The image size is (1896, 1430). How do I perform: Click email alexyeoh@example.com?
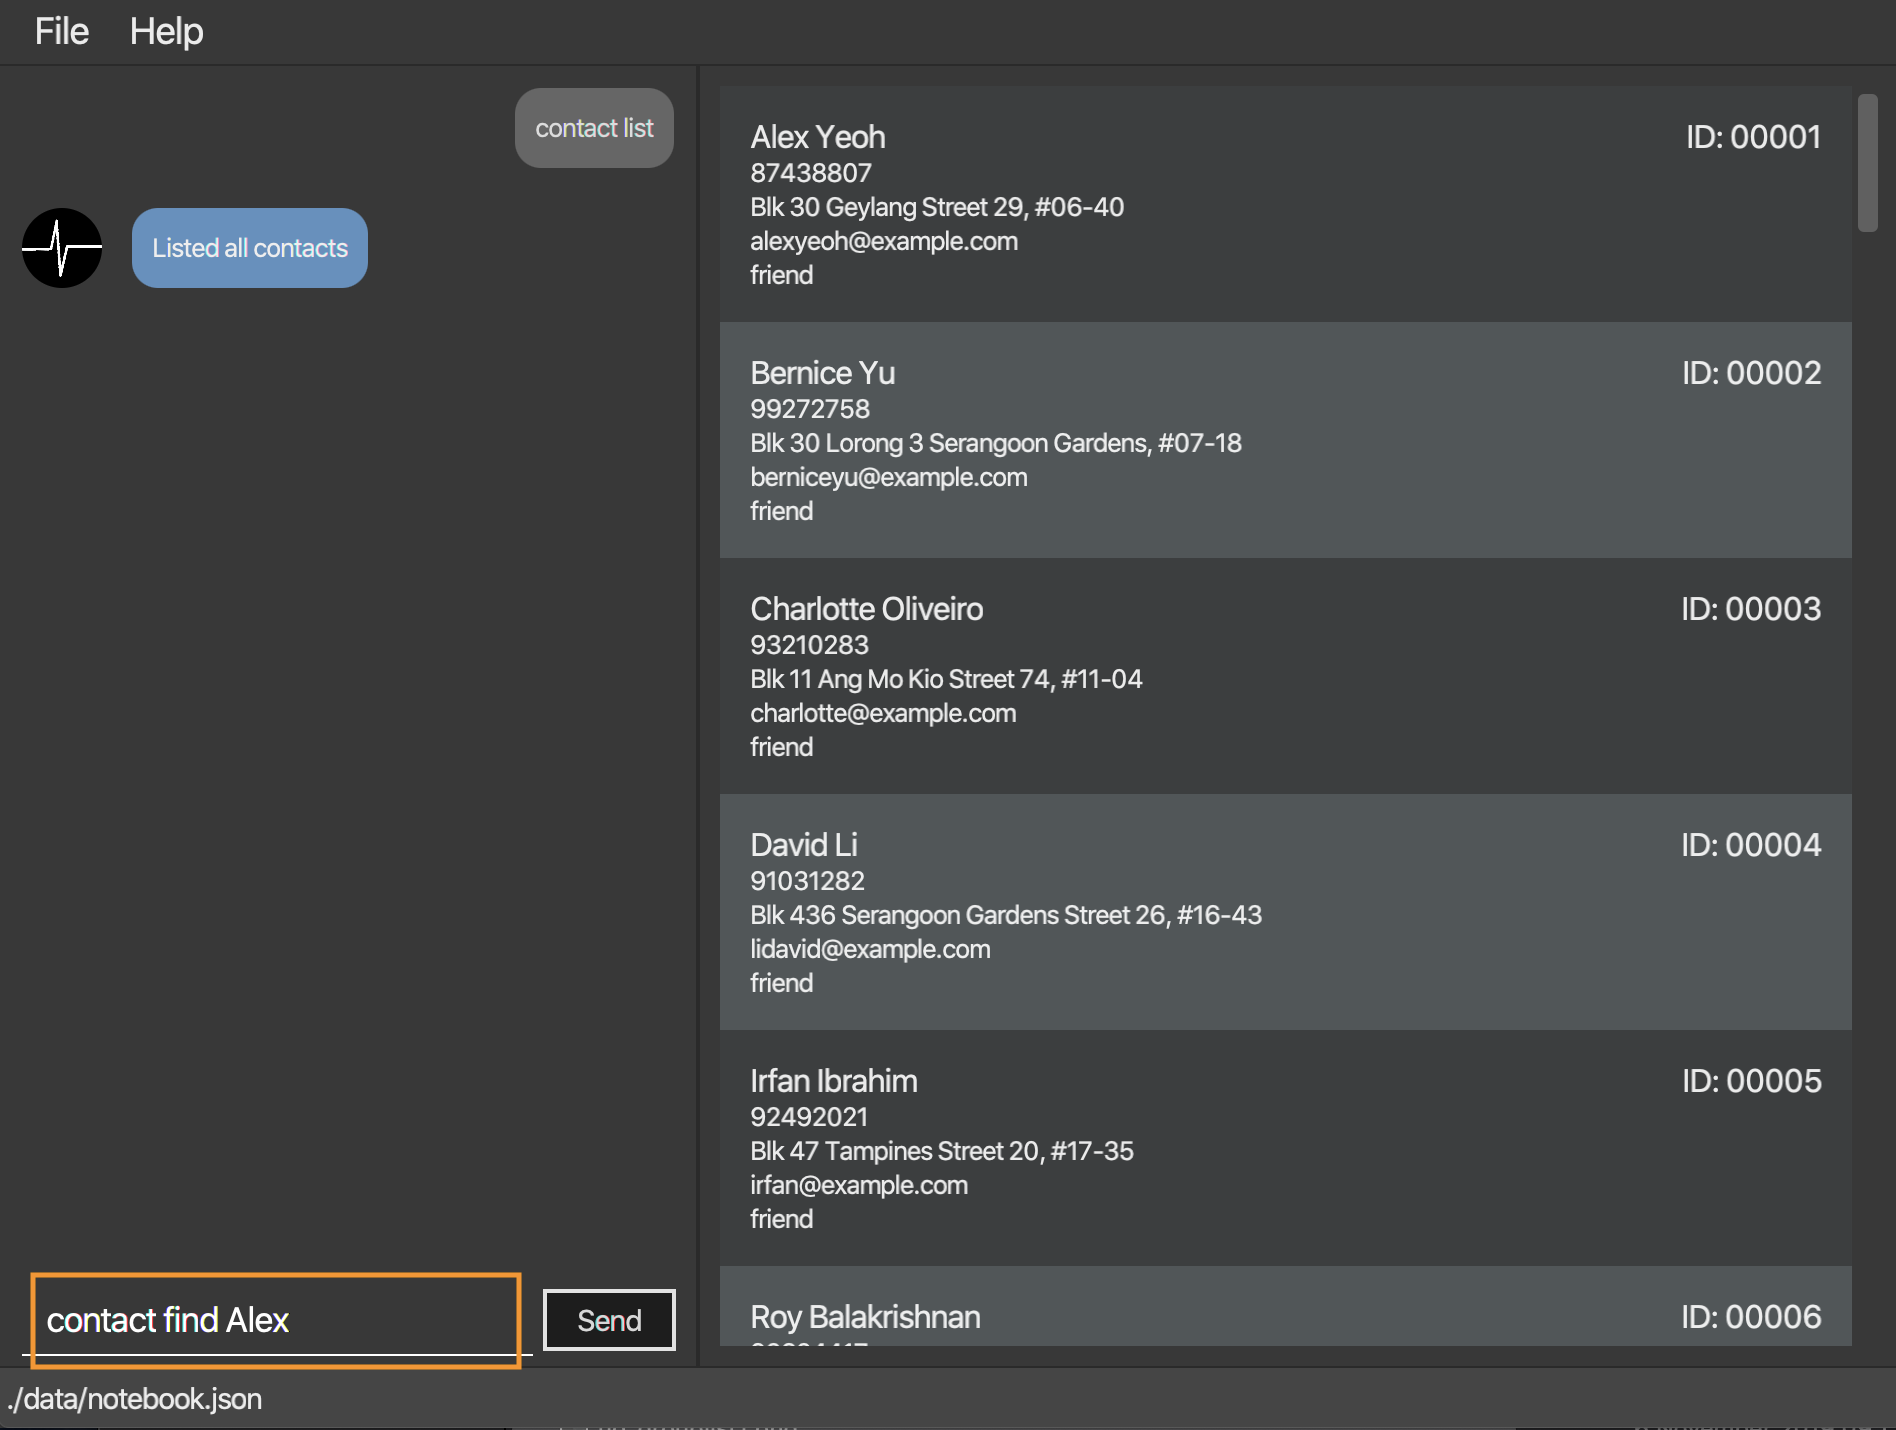[884, 241]
